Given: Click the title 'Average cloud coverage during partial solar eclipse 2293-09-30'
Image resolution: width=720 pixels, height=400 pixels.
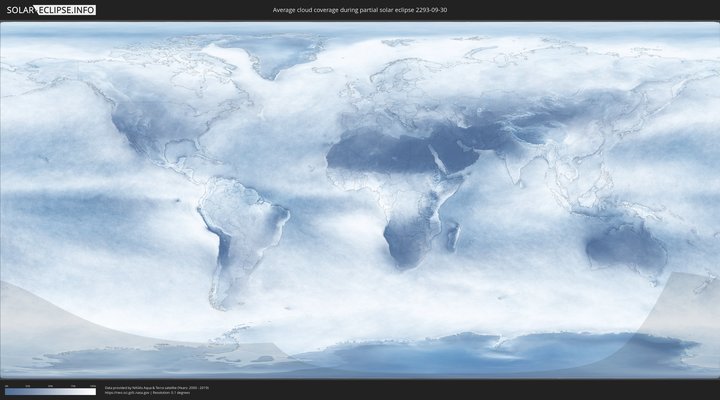Looking at the screenshot, I should click(x=360, y=10).
